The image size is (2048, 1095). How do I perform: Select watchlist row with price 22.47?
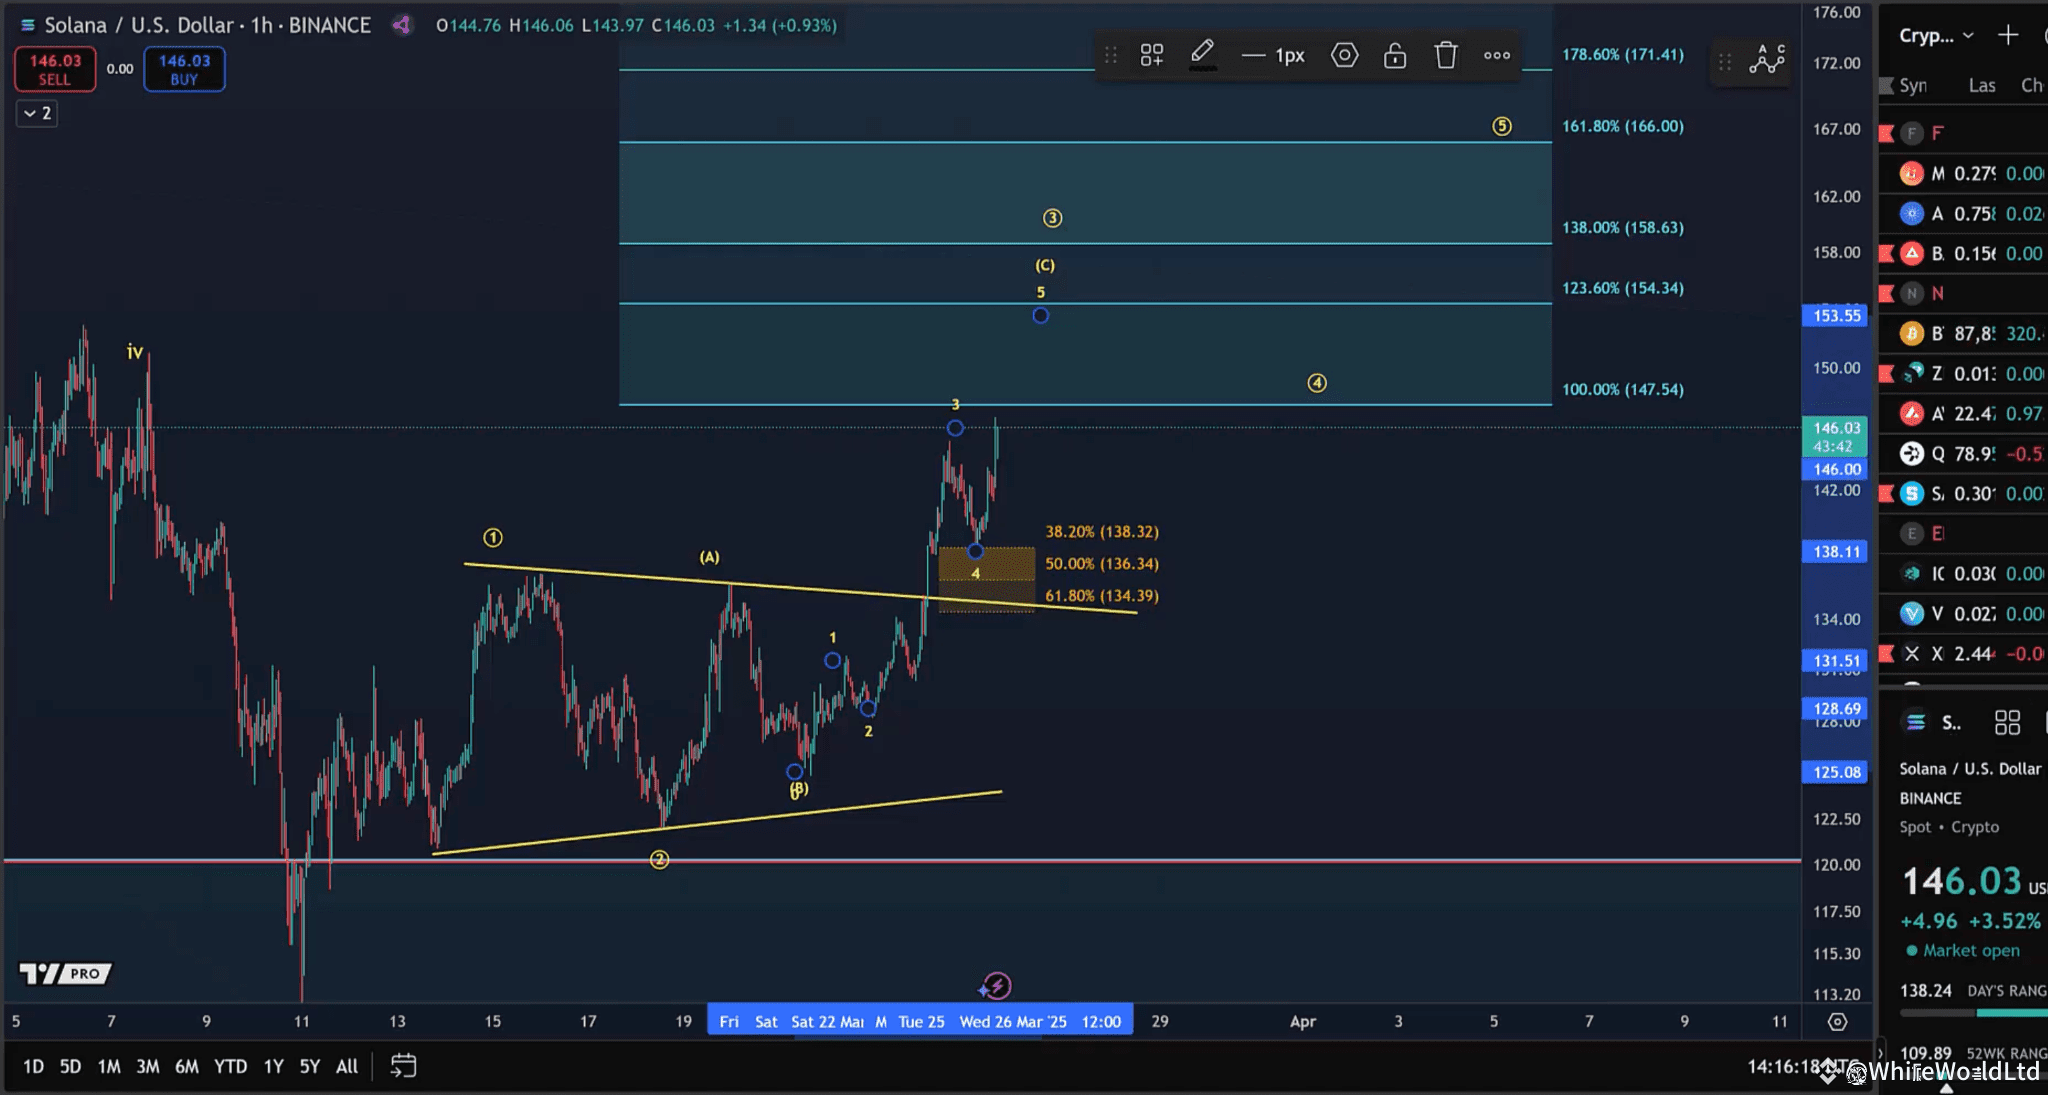point(1963,413)
